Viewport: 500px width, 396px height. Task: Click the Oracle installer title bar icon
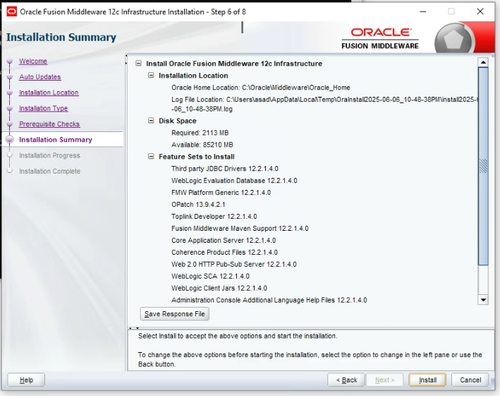tap(12, 12)
